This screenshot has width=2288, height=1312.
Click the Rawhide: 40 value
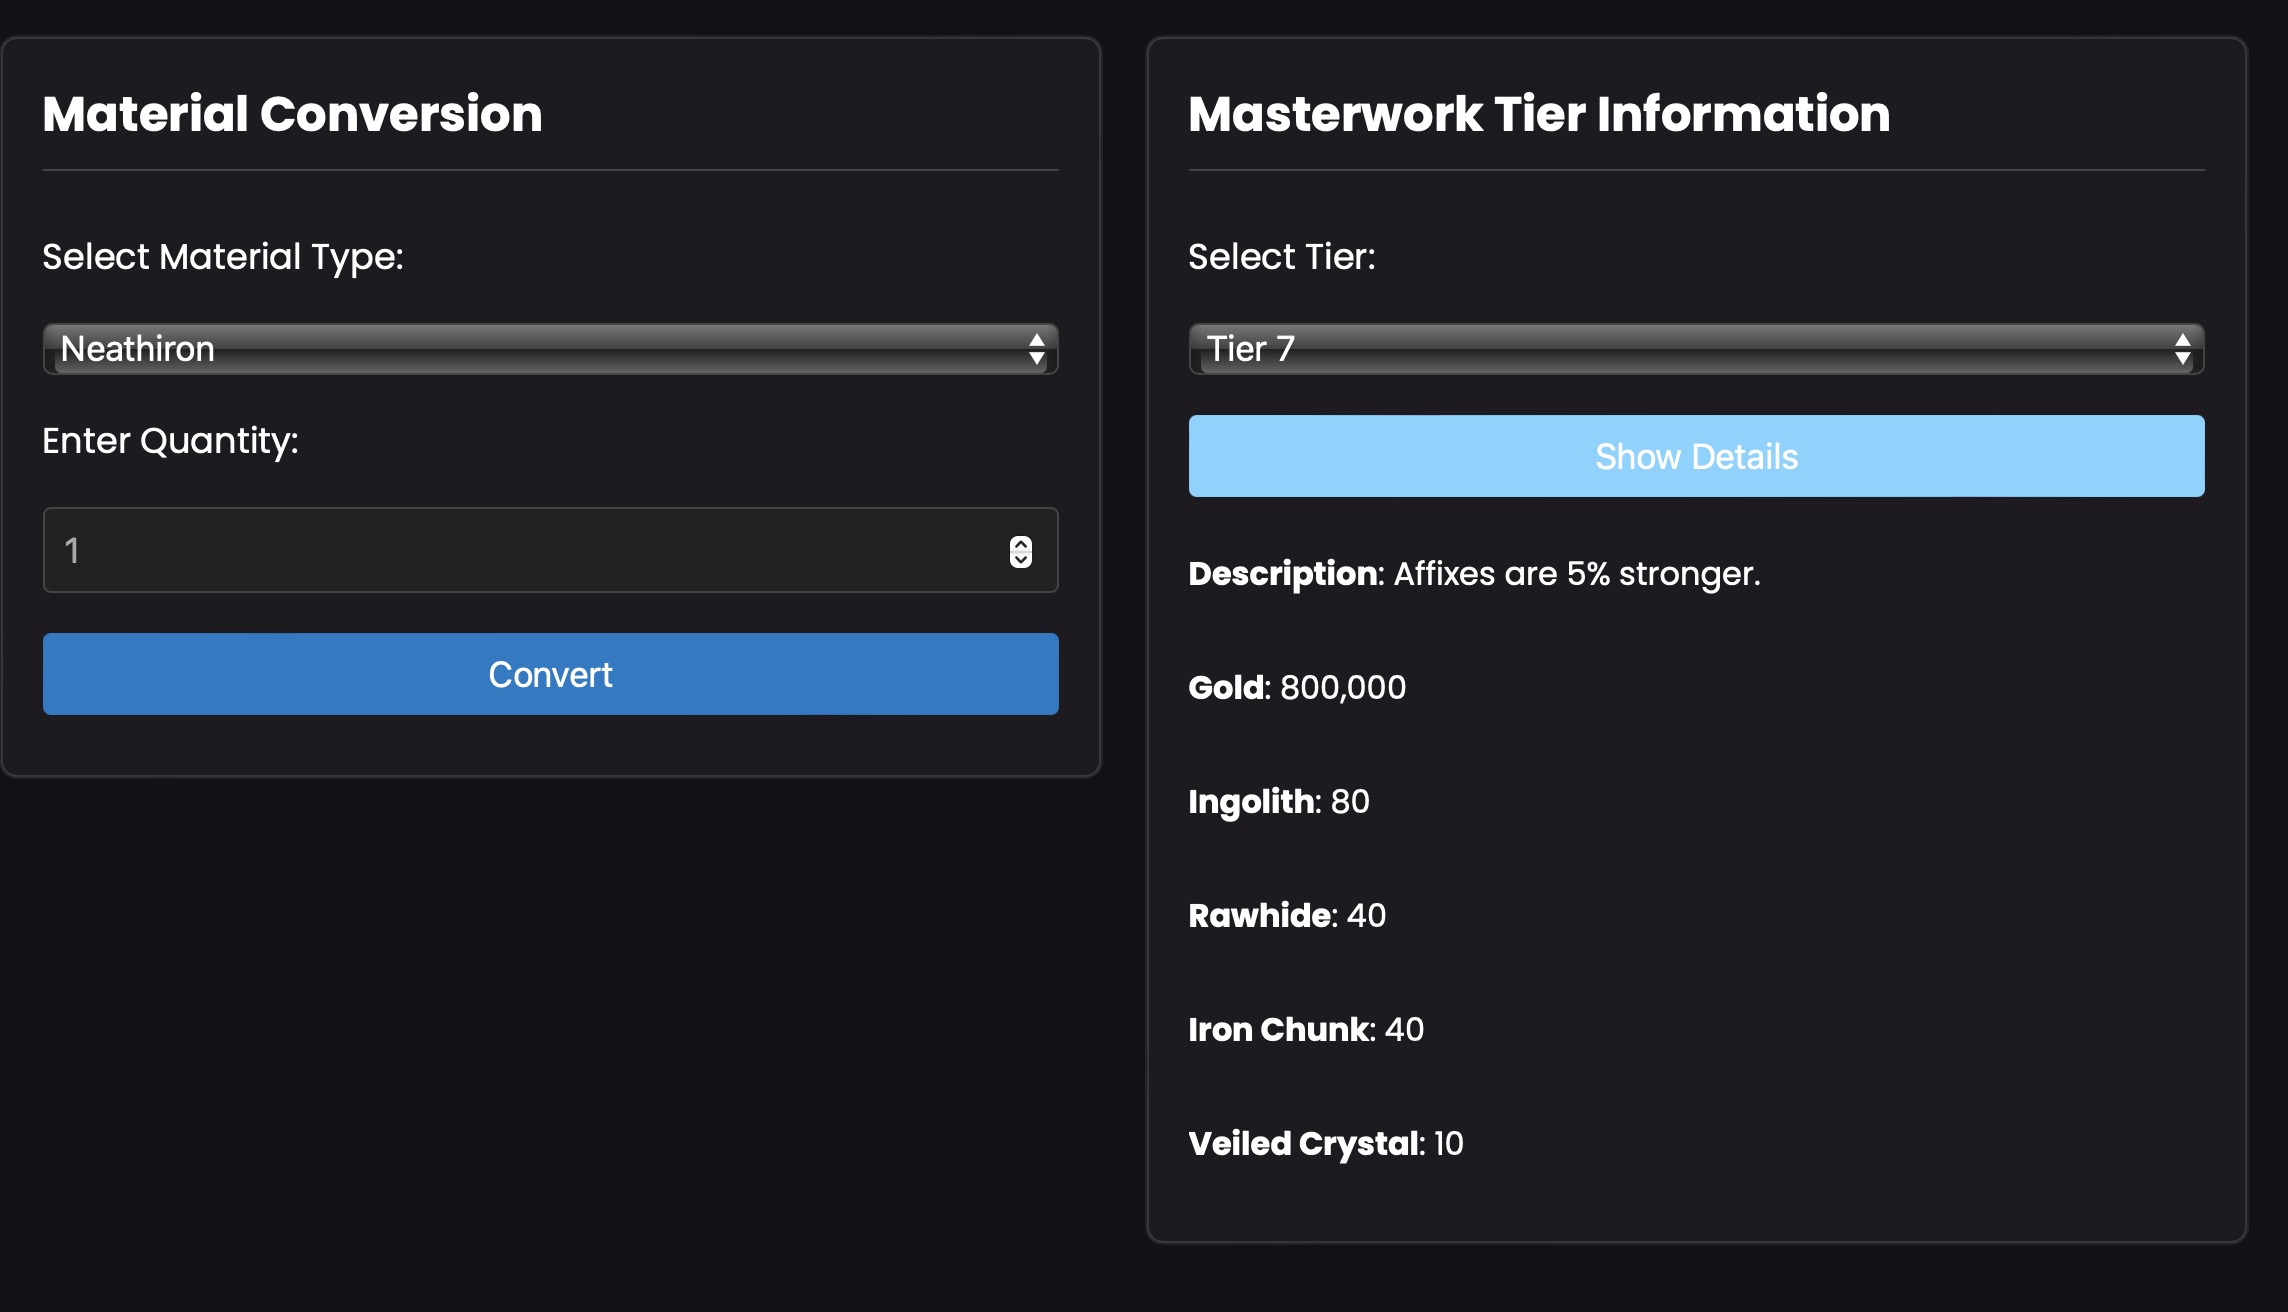(1287, 916)
